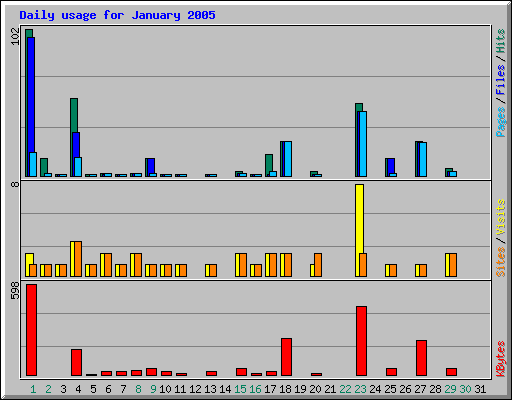512x400 pixels.
Task: Select the cyan pages bar for day 27
Action: coord(423,160)
